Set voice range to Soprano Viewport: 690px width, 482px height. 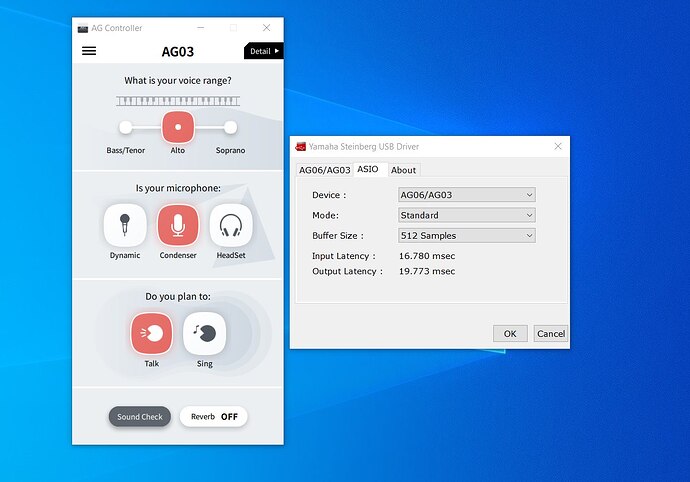click(230, 128)
